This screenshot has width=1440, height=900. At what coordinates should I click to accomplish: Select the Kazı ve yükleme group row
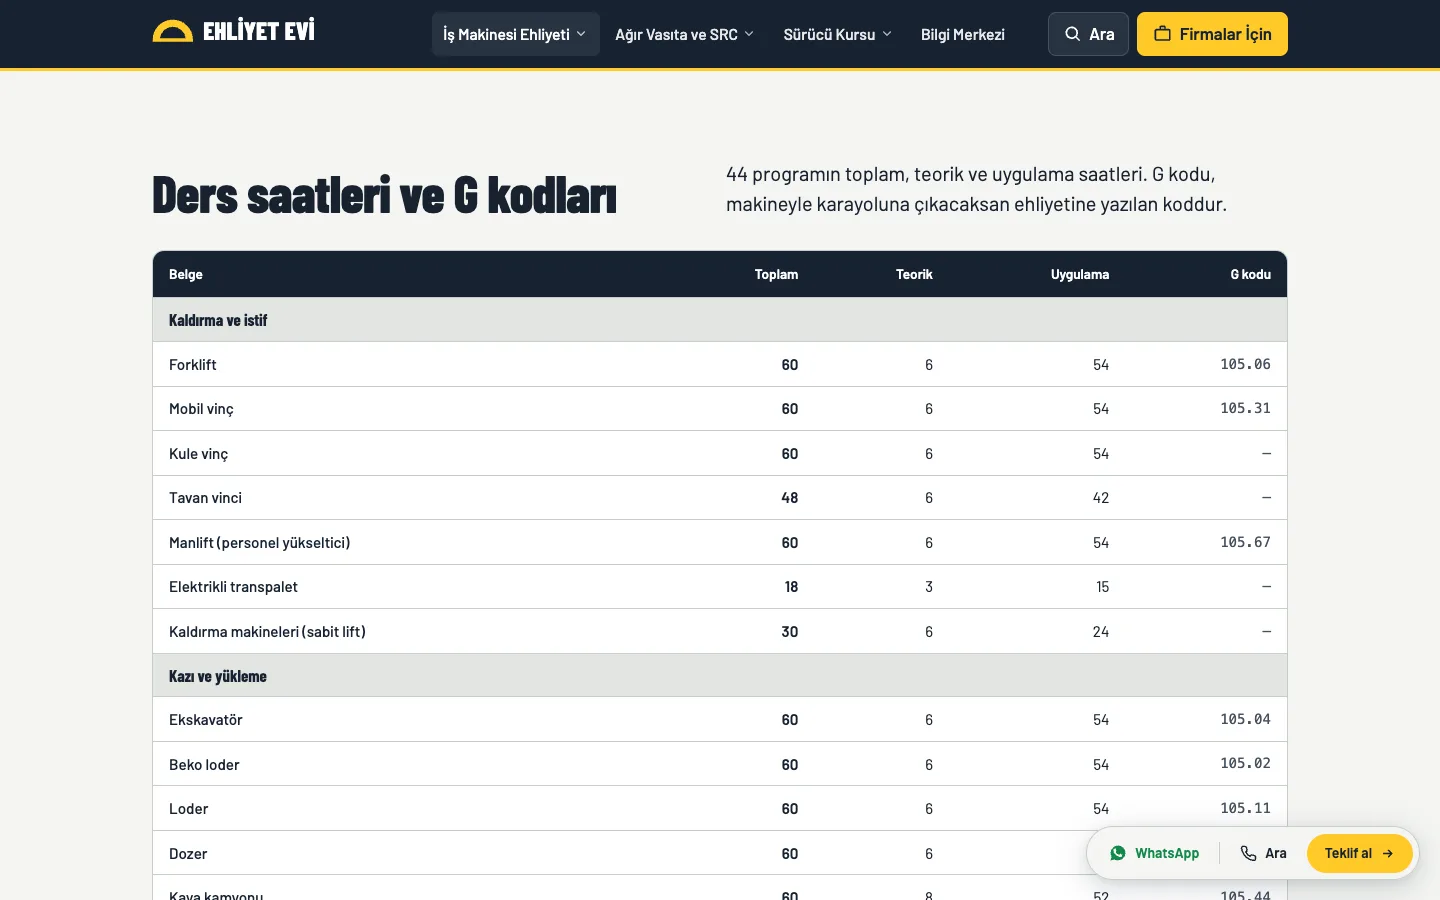(x=720, y=676)
